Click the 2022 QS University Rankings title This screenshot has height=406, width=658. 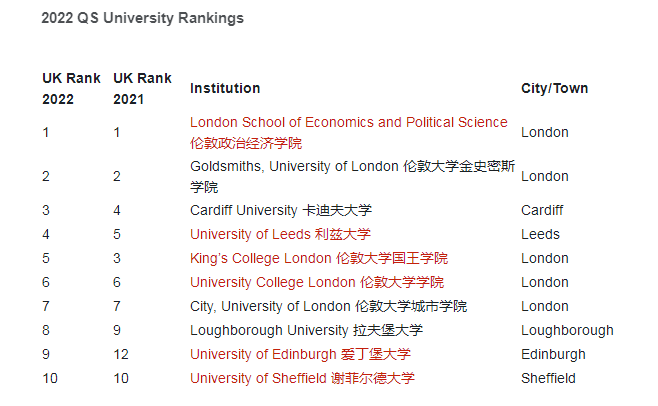pyautogui.click(x=142, y=18)
